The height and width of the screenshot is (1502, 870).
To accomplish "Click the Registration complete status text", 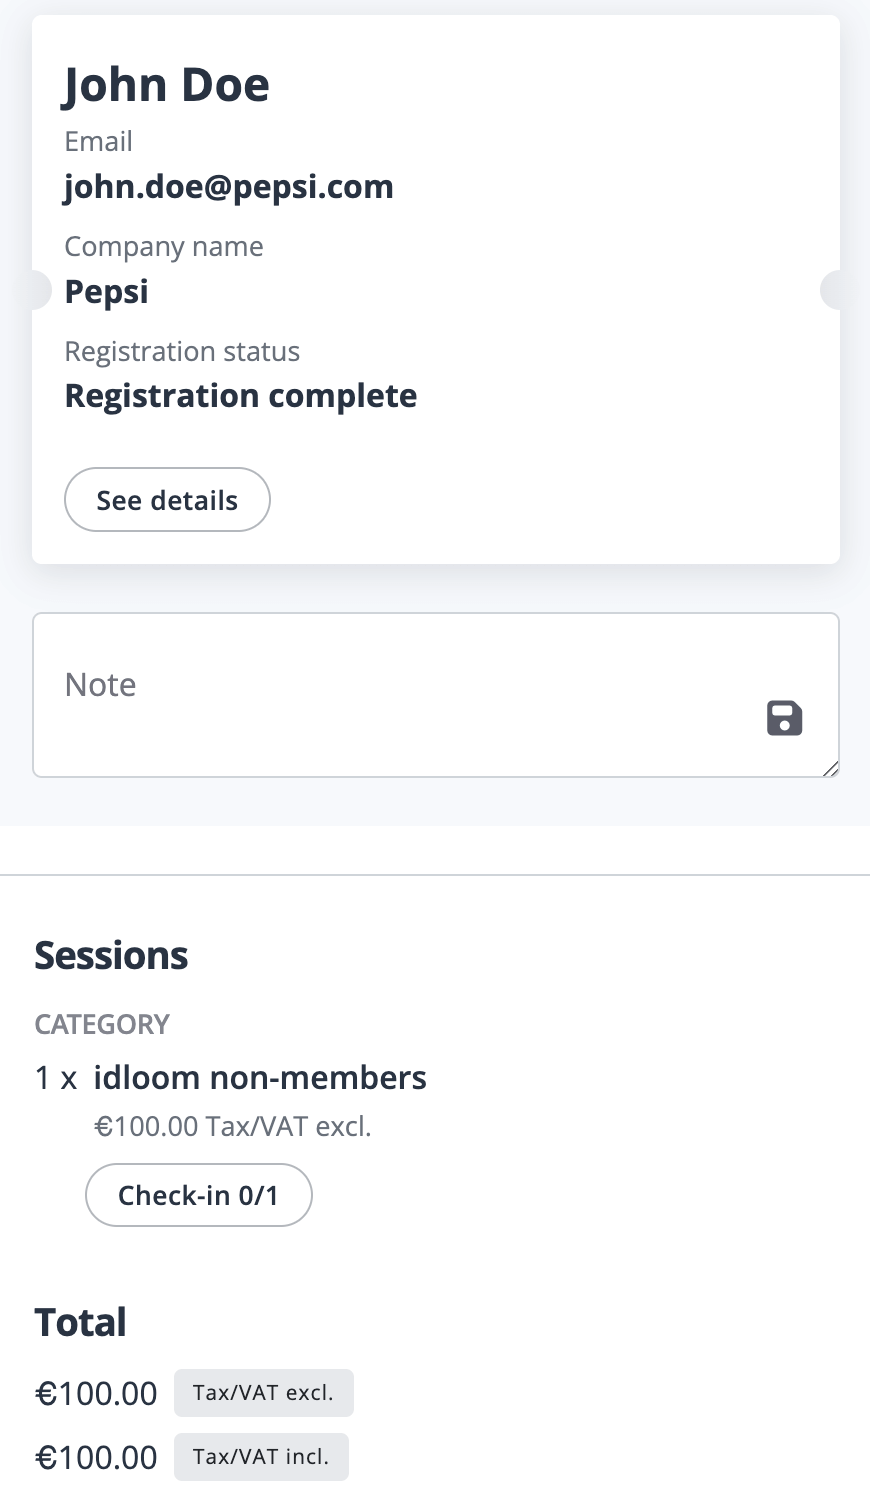I will 241,396.
